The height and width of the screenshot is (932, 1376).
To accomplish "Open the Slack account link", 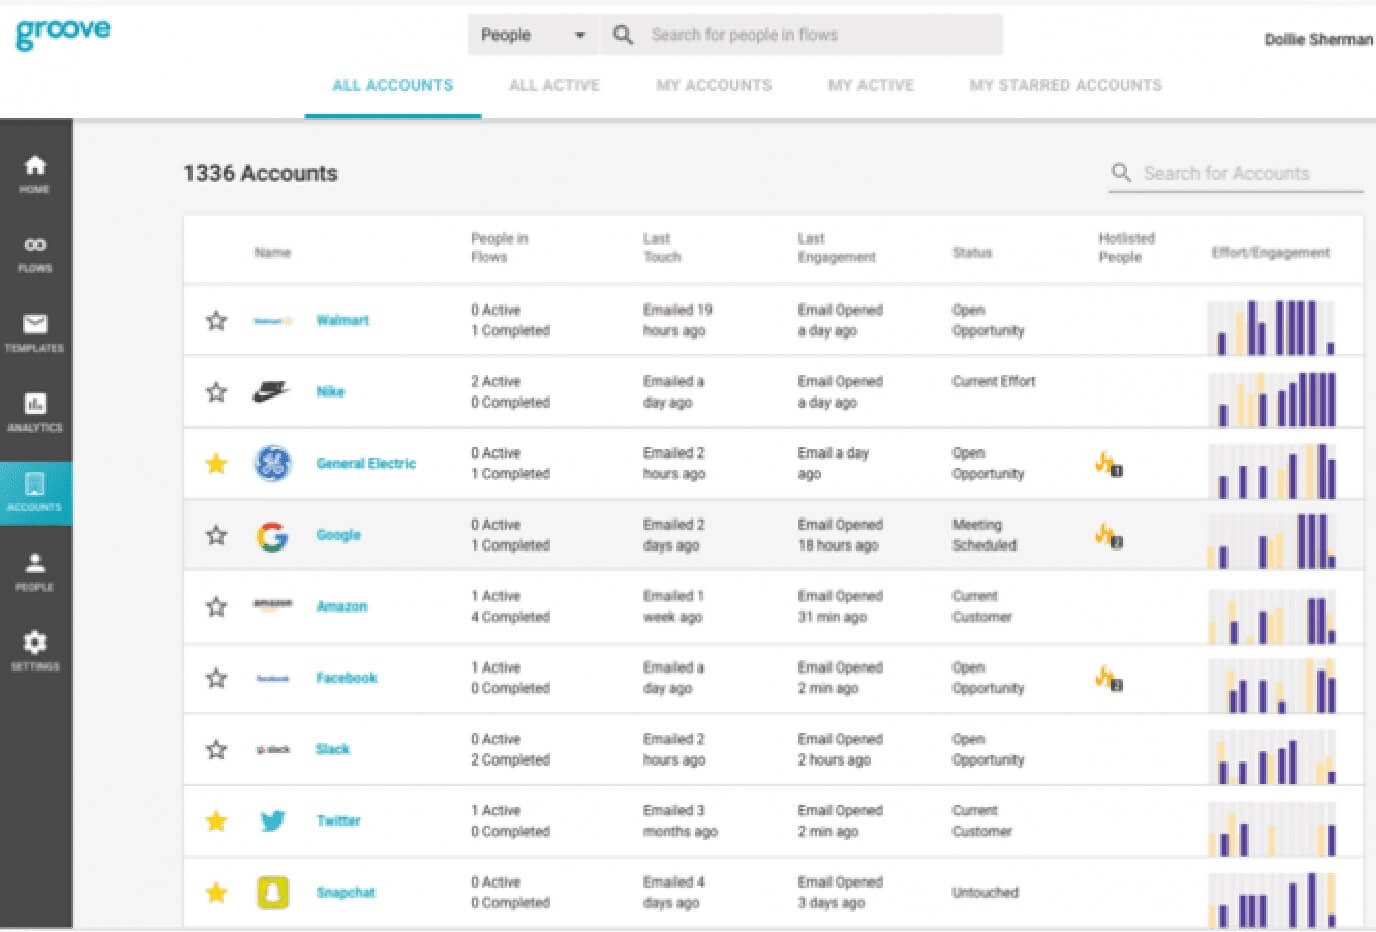I will [333, 749].
